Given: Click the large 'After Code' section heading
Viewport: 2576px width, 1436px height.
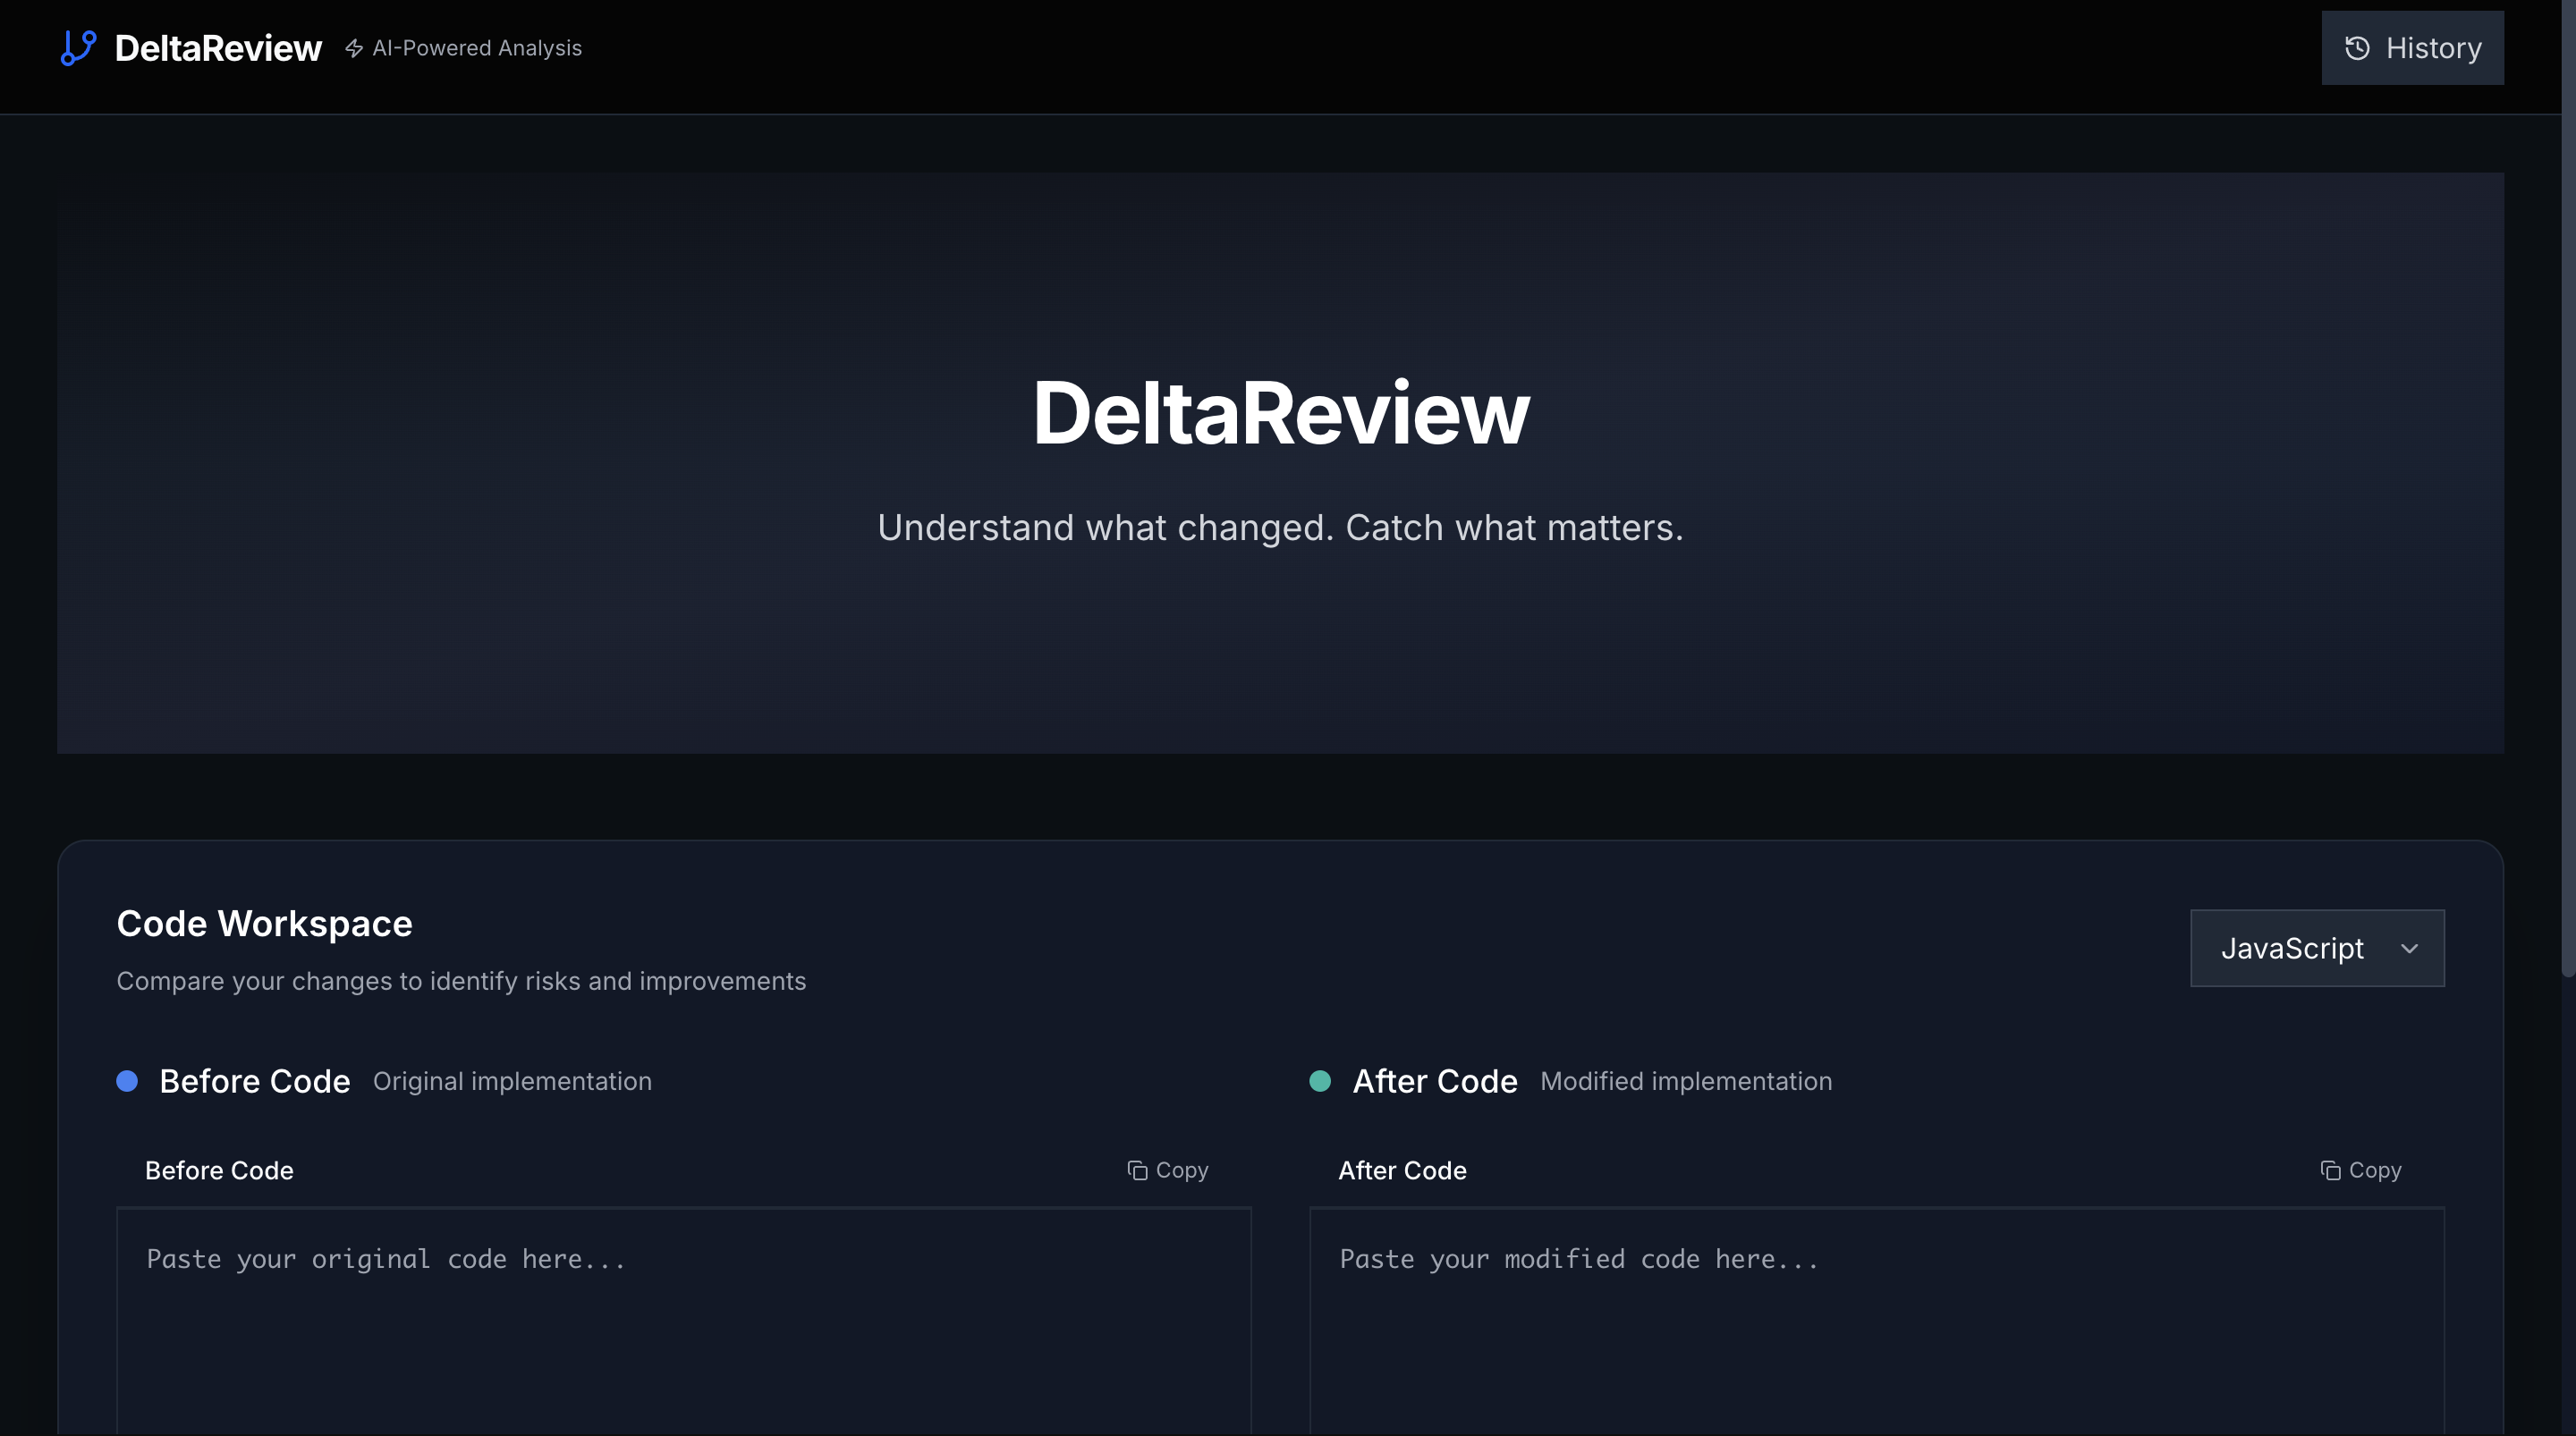Looking at the screenshot, I should 1435,1081.
